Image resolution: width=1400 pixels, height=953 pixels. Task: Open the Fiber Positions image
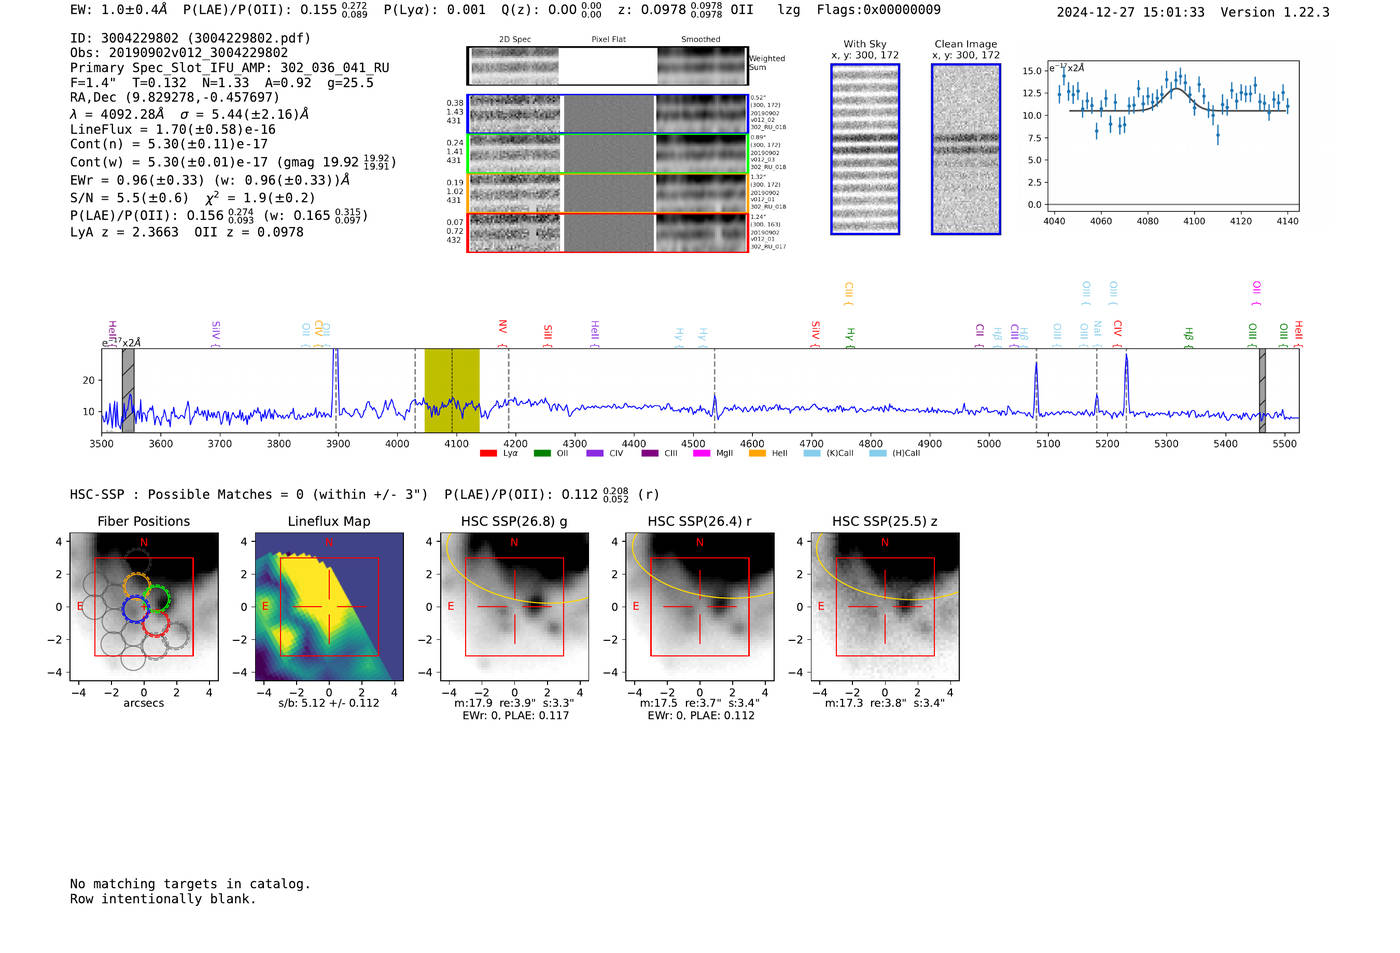(144, 607)
